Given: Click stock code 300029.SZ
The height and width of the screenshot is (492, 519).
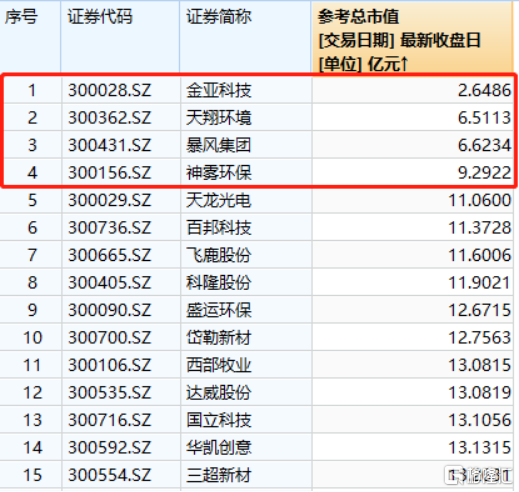Looking at the screenshot, I should [110, 200].
